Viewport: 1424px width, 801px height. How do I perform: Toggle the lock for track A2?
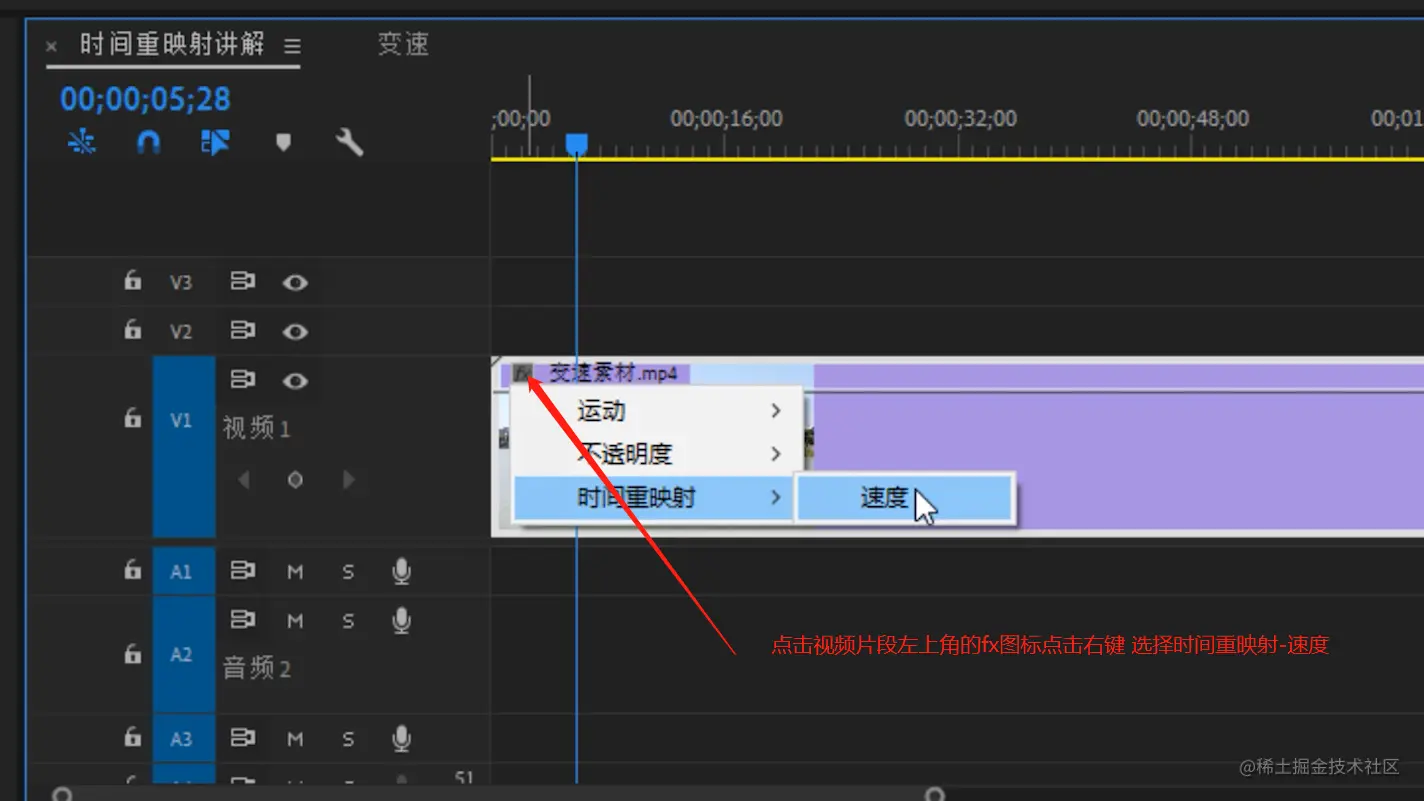[x=133, y=654]
